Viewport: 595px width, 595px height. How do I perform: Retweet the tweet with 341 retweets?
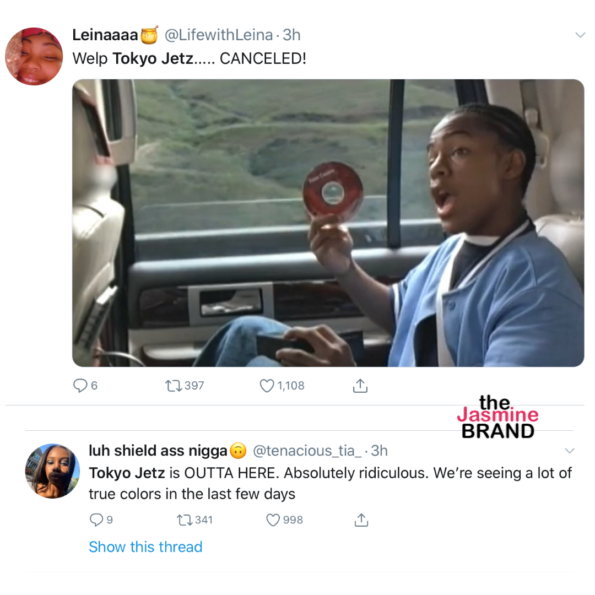185,520
